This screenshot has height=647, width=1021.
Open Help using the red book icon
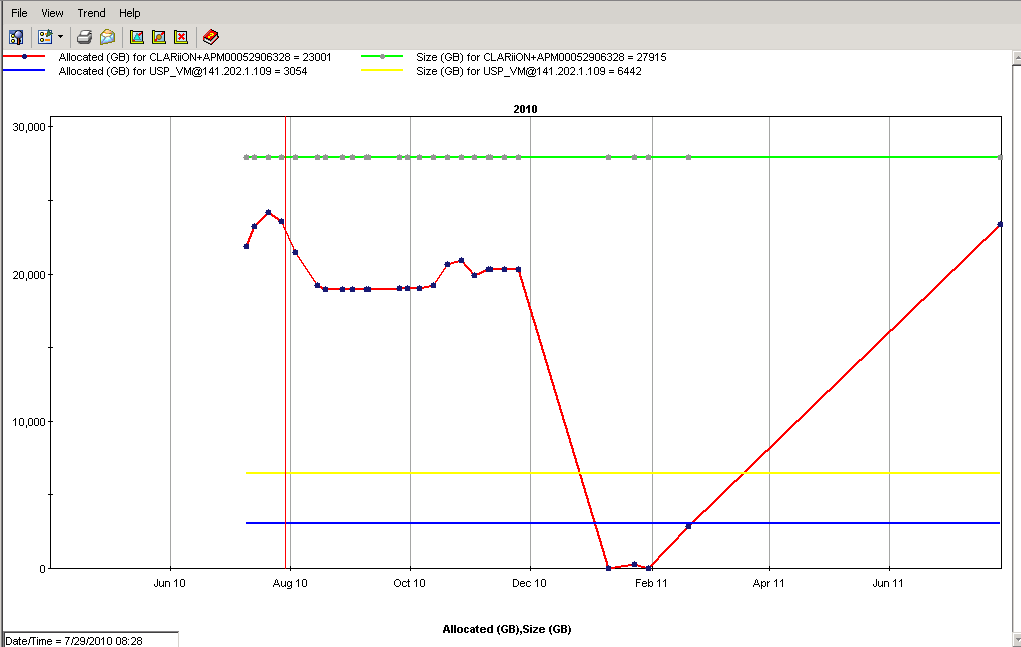click(x=210, y=35)
